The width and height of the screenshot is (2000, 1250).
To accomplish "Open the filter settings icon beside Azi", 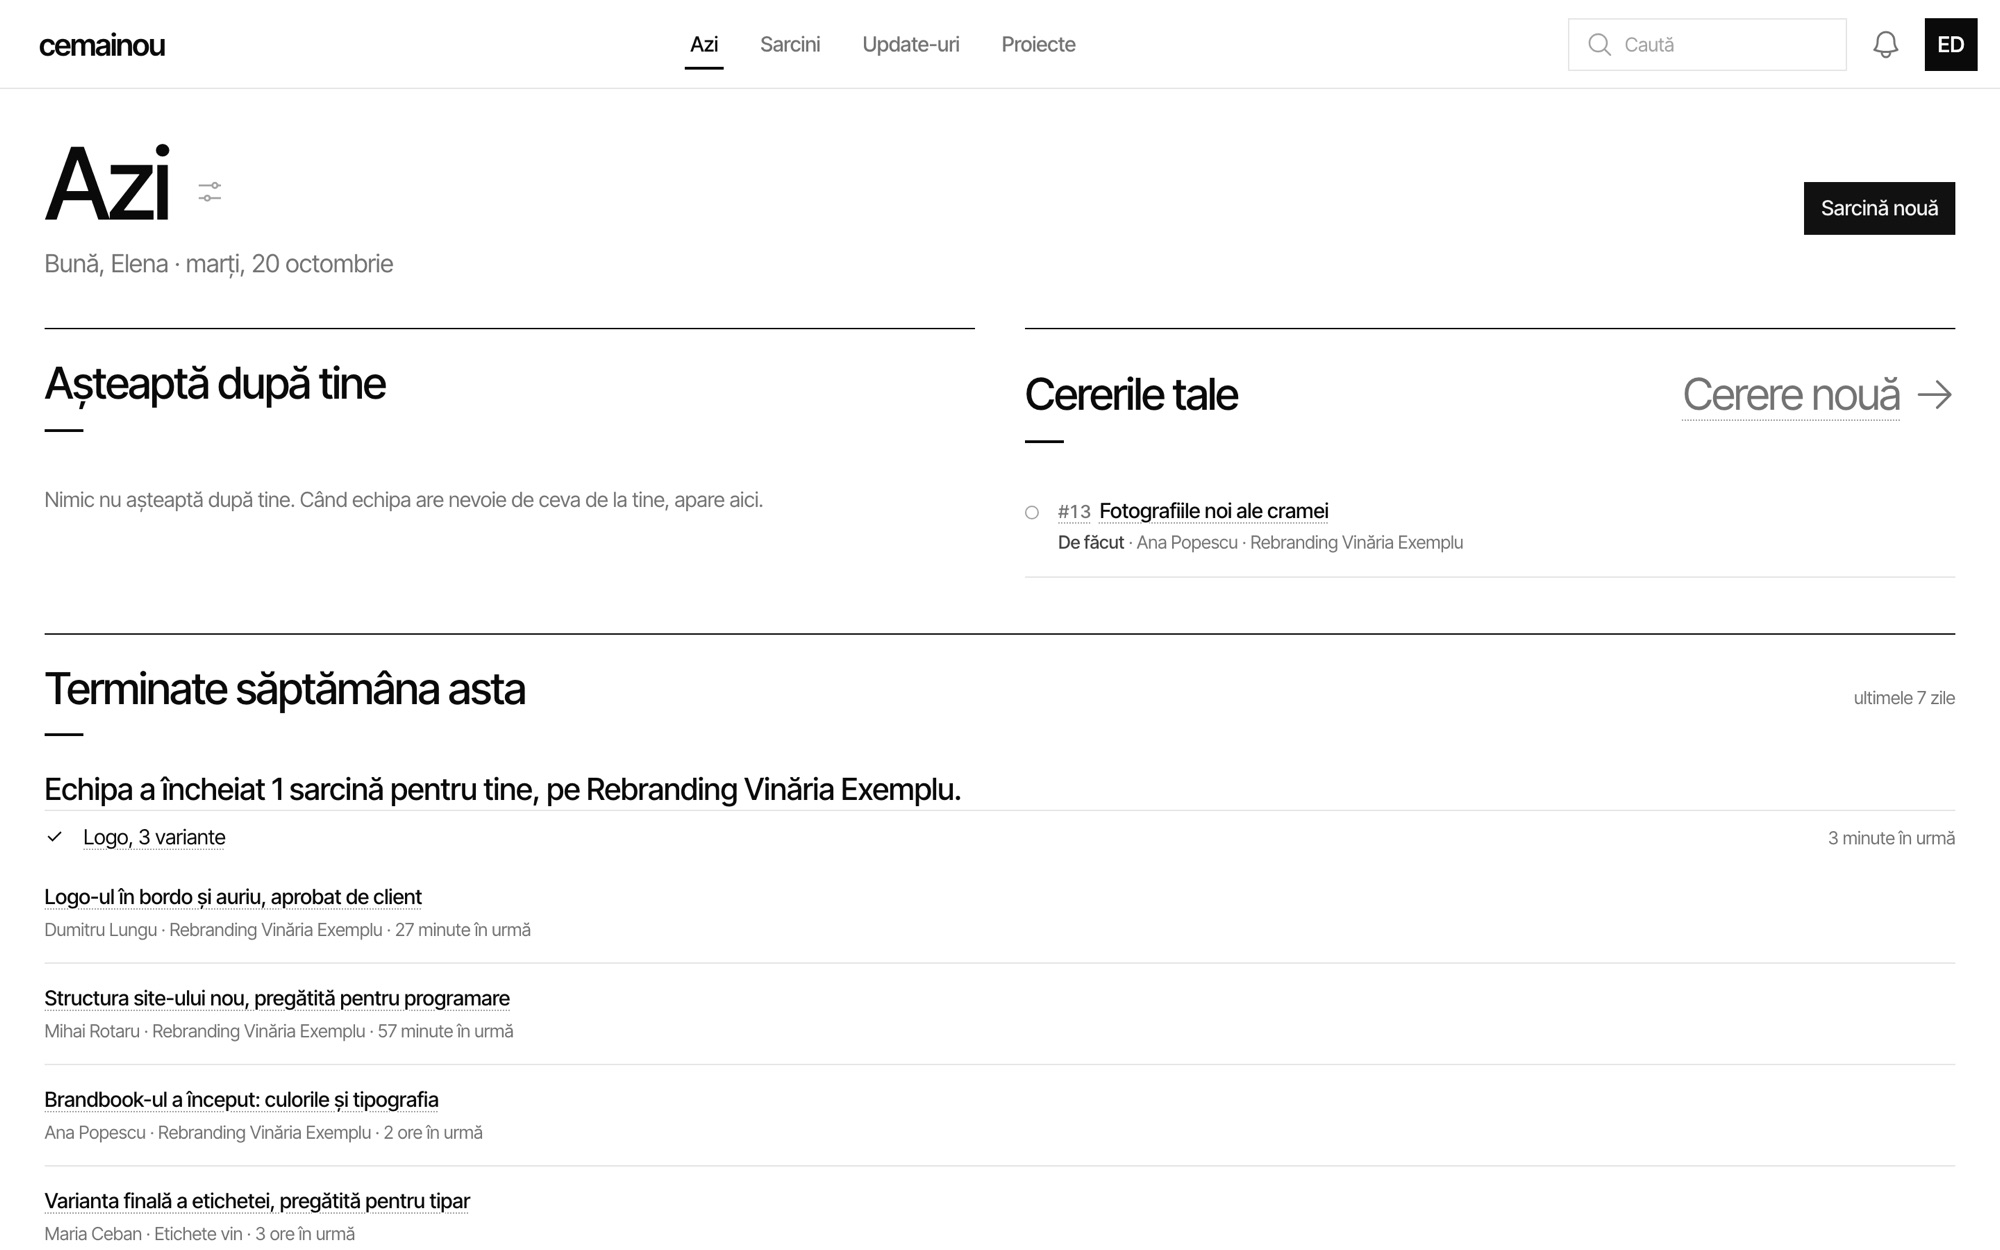I will [209, 192].
